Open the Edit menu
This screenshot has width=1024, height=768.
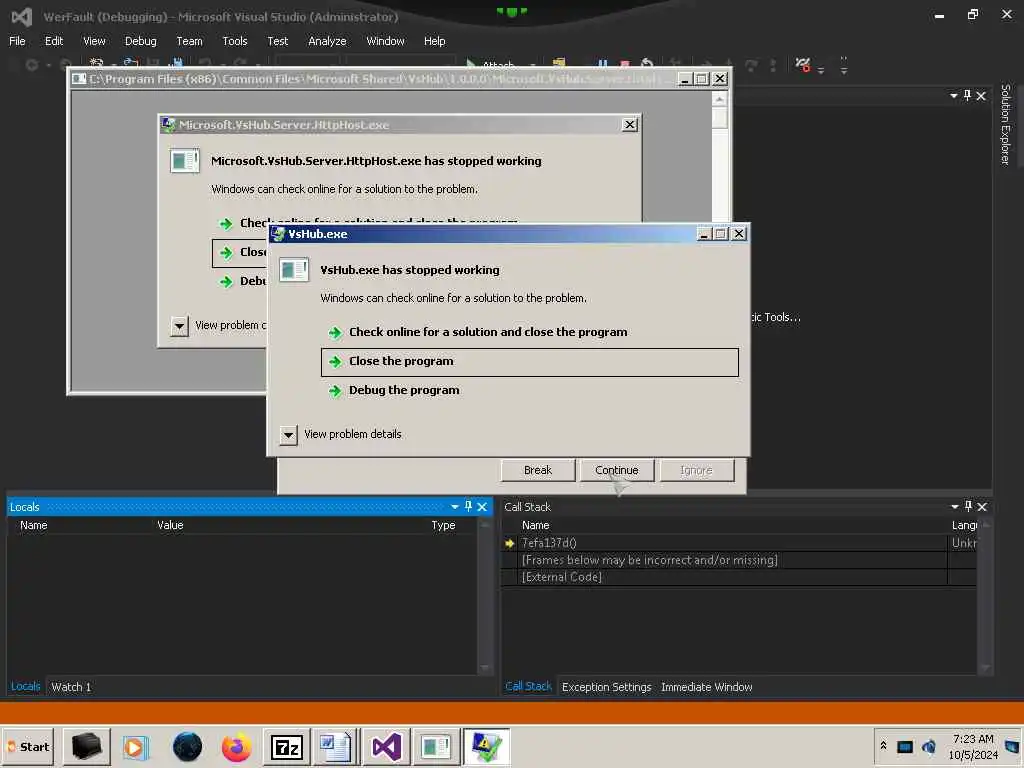pos(54,41)
